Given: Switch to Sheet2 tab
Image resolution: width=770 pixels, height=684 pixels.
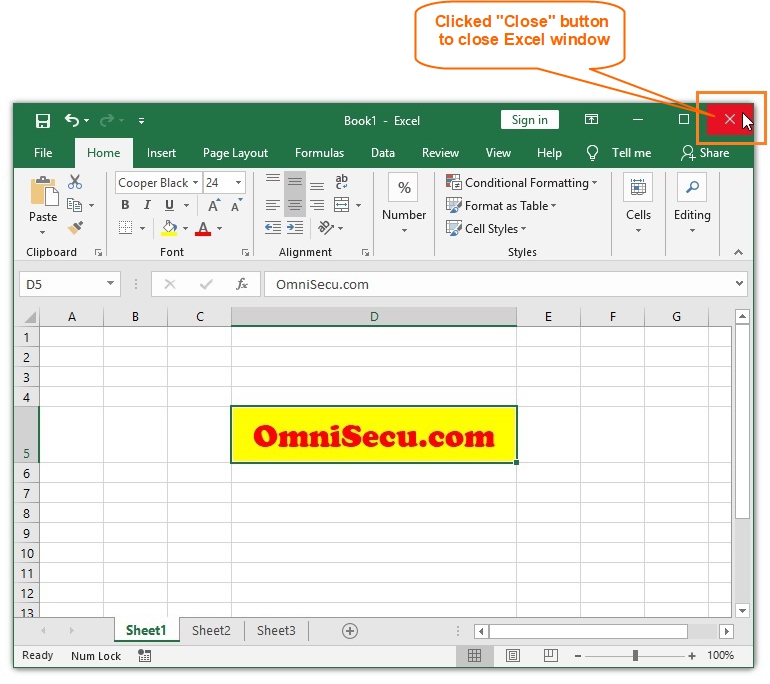Looking at the screenshot, I should coord(211,630).
